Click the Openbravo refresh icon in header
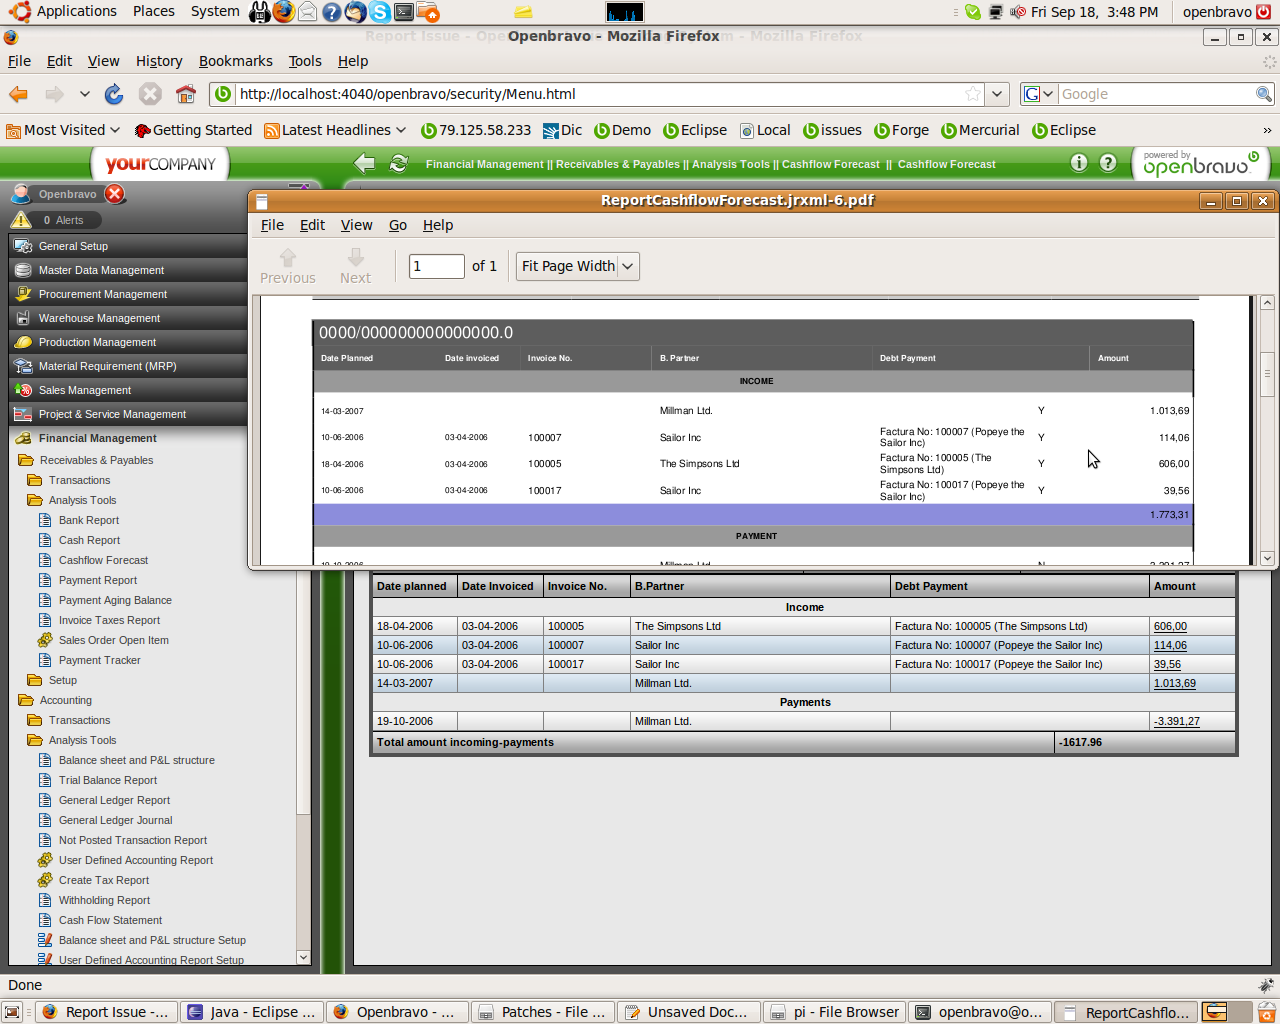Image resolution: width=1280 pixels, height=1024 pixels. (398, 163)
